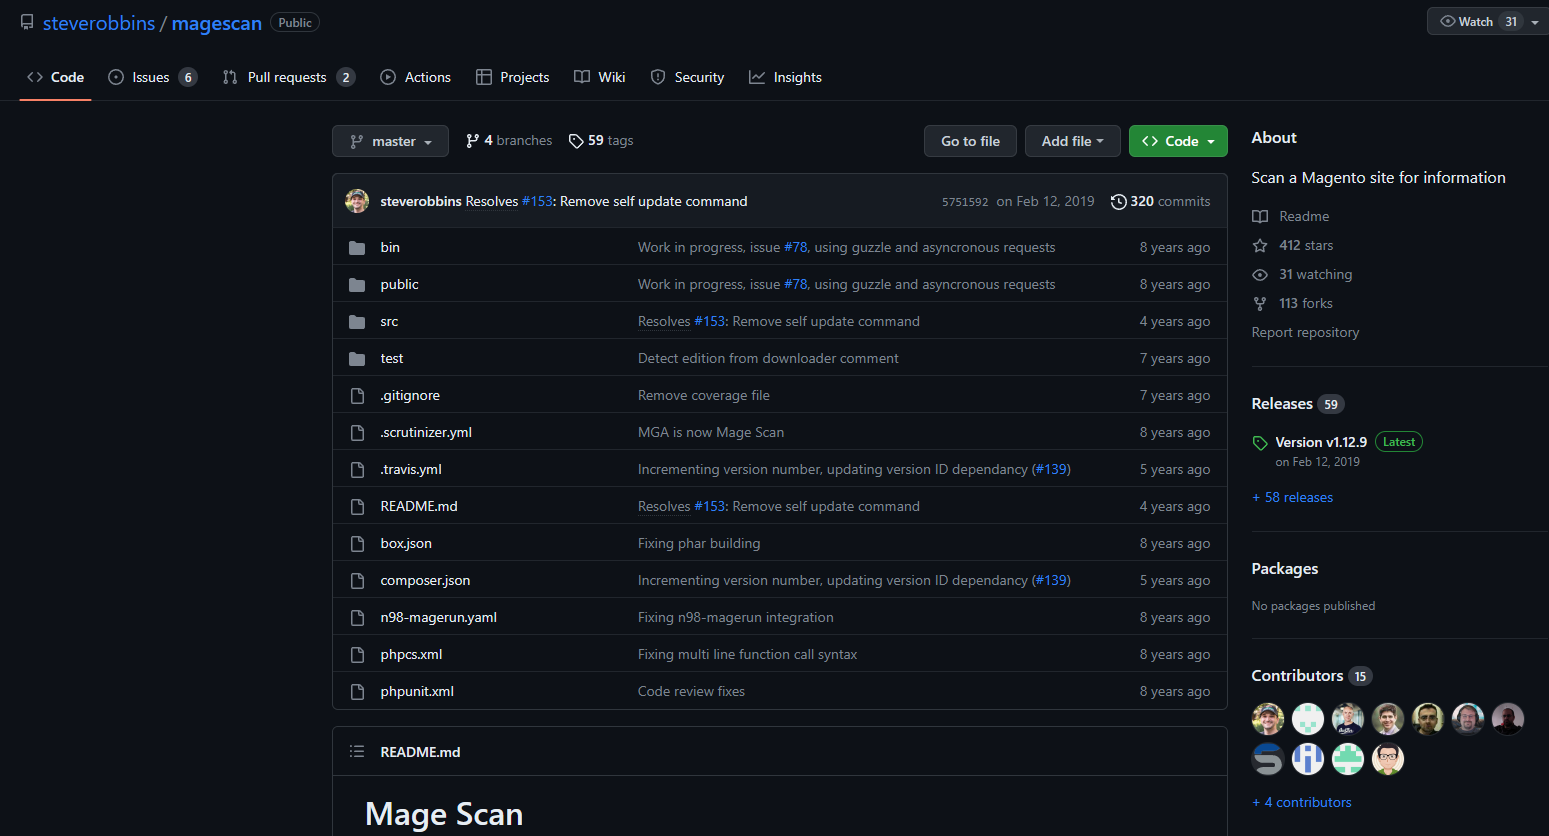Open the steverobbins owner link
The height and width of the screenshot is (836, 1549).
click(99, 23)
